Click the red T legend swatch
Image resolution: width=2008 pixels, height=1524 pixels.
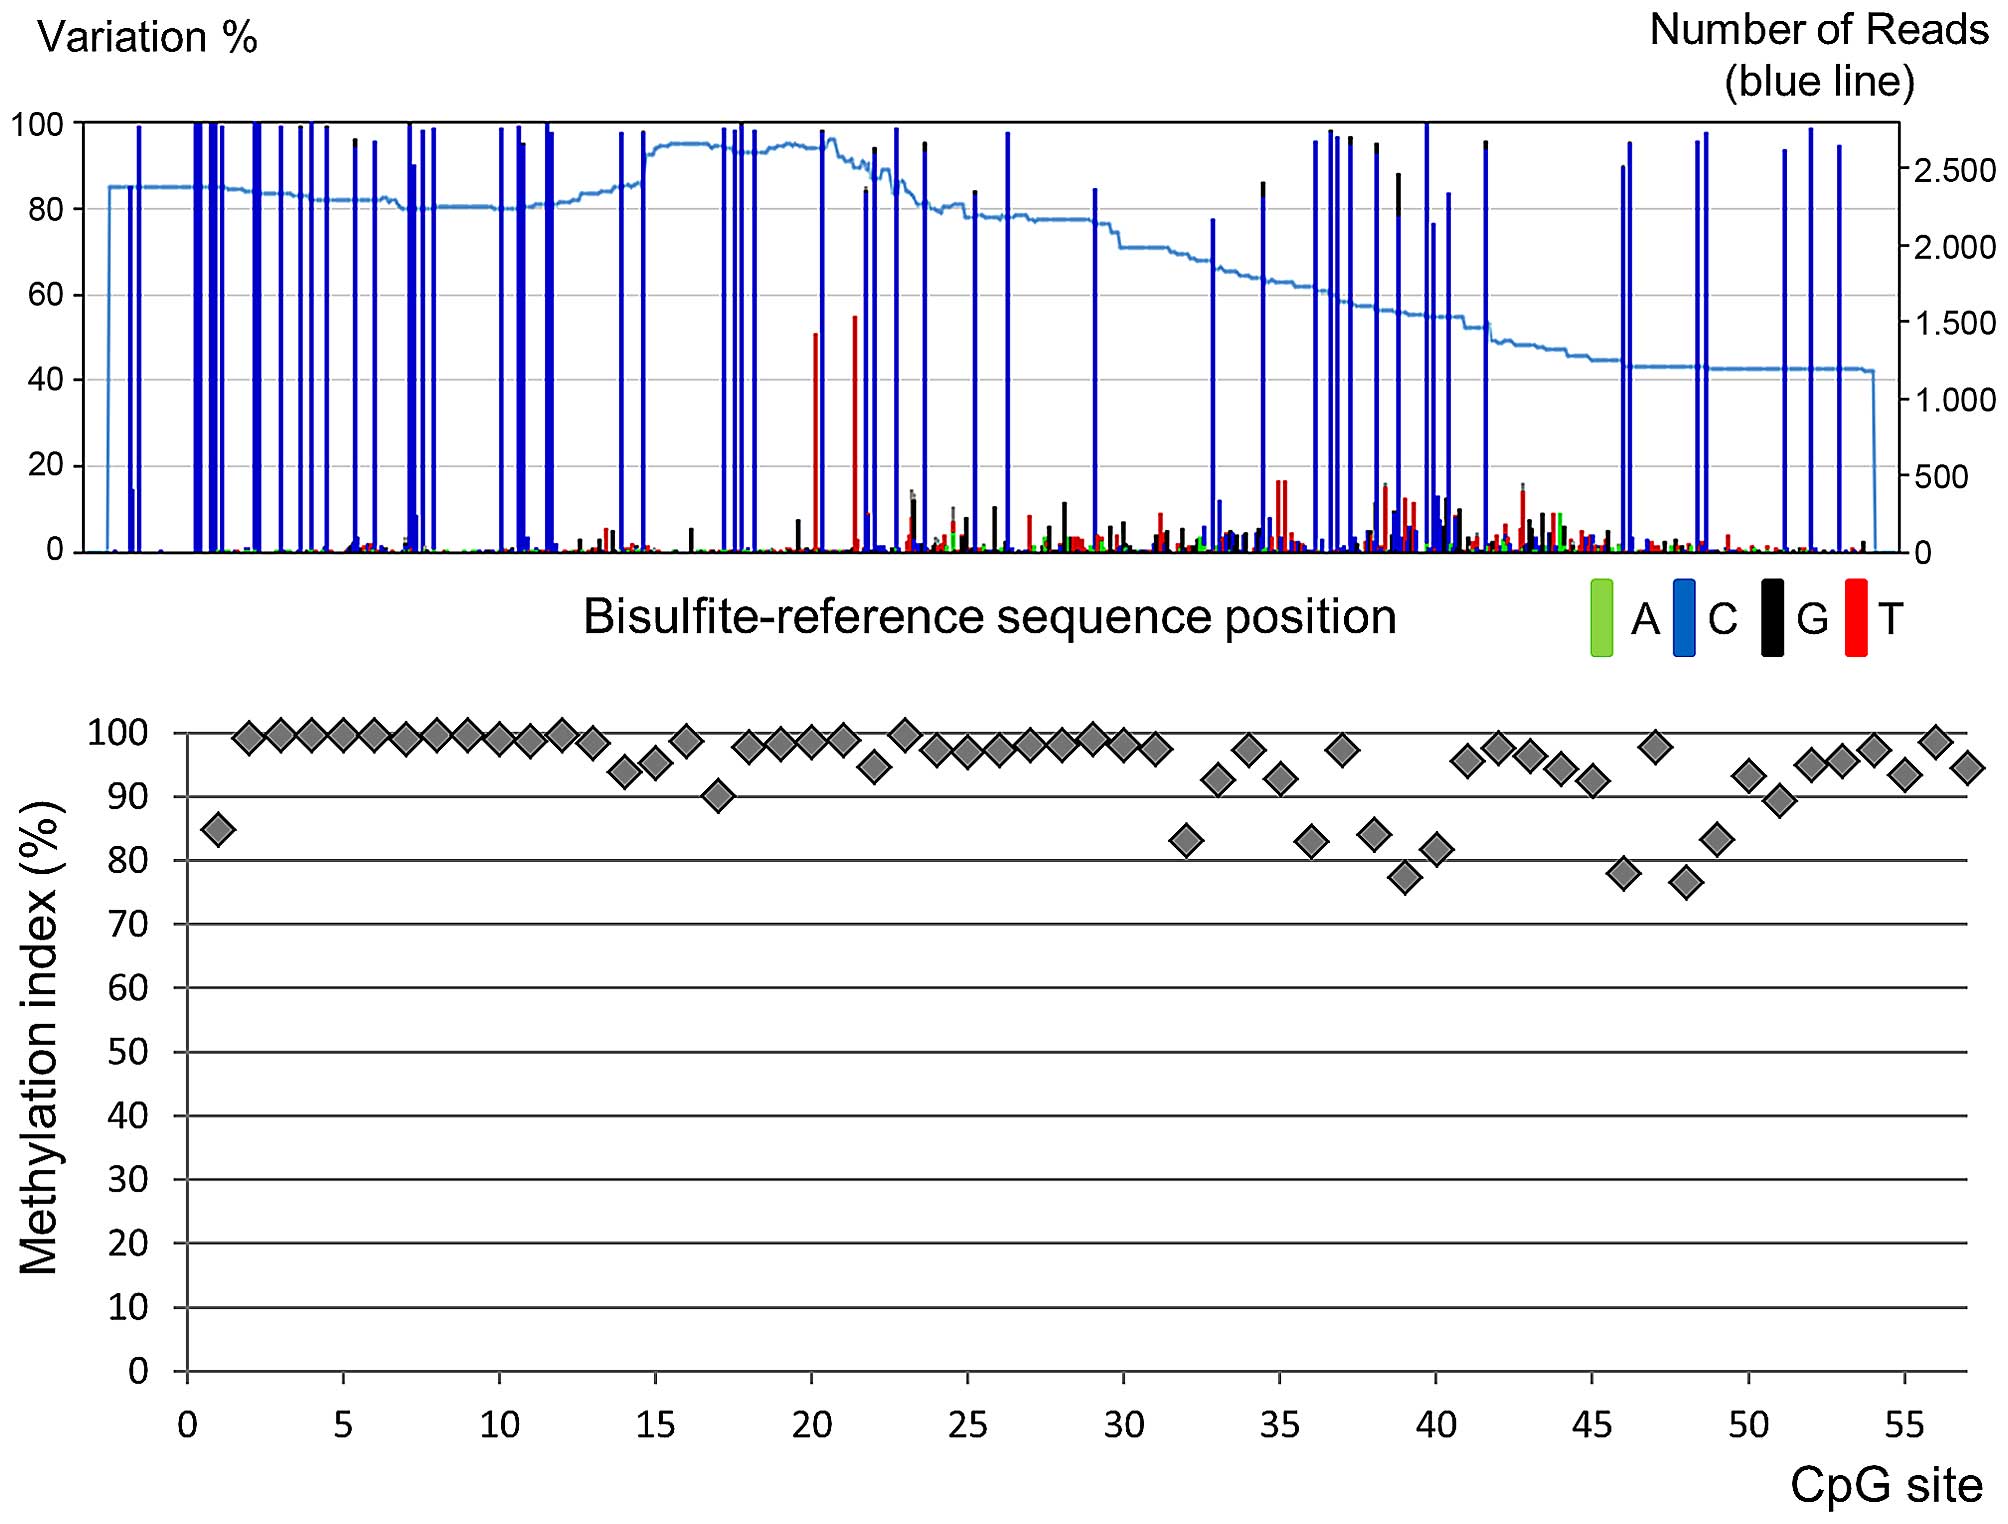coord(1856,618)
